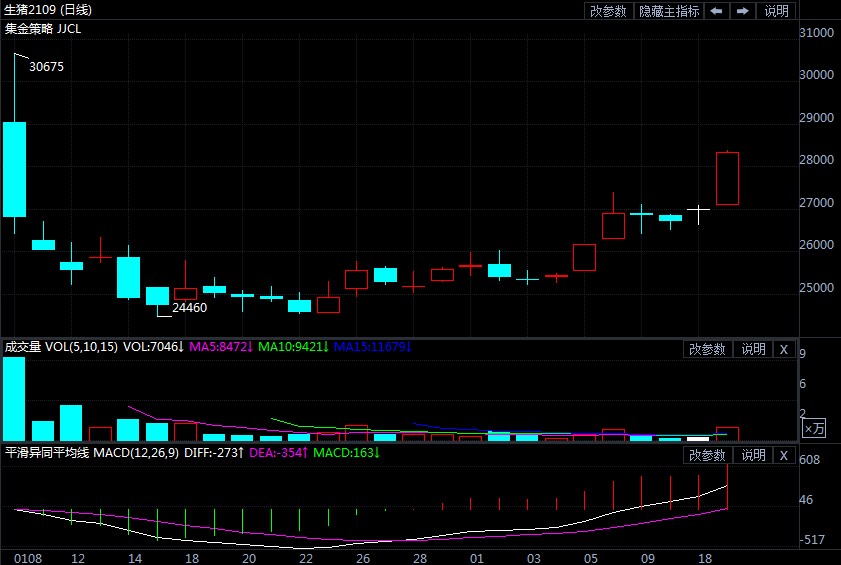Screen dimensions: 841x565
Task: Click the -517 MACD axis label
Action: 812,540
